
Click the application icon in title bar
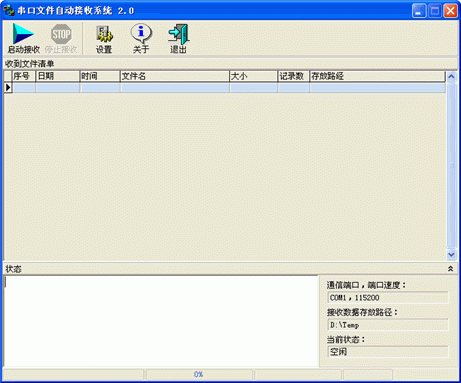click(8, 10)
